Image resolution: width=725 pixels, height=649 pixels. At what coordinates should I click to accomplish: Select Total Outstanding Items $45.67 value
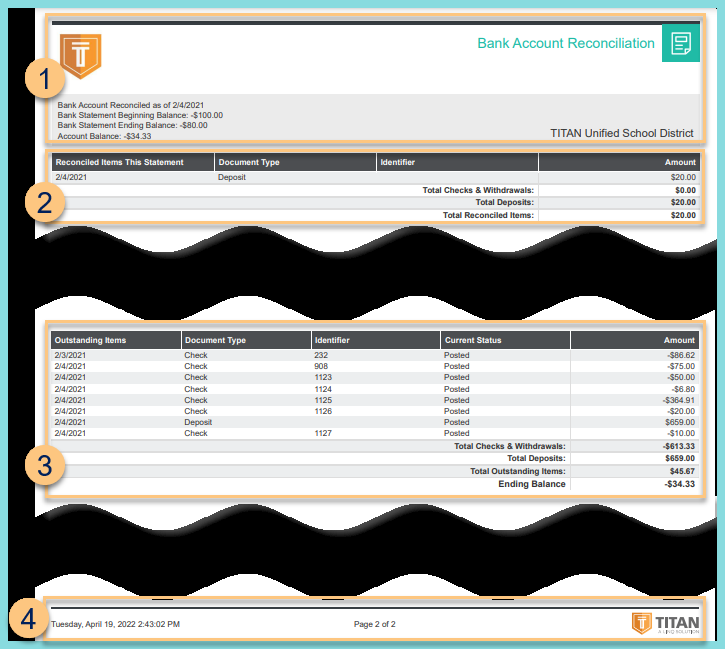tap(682, 471)
